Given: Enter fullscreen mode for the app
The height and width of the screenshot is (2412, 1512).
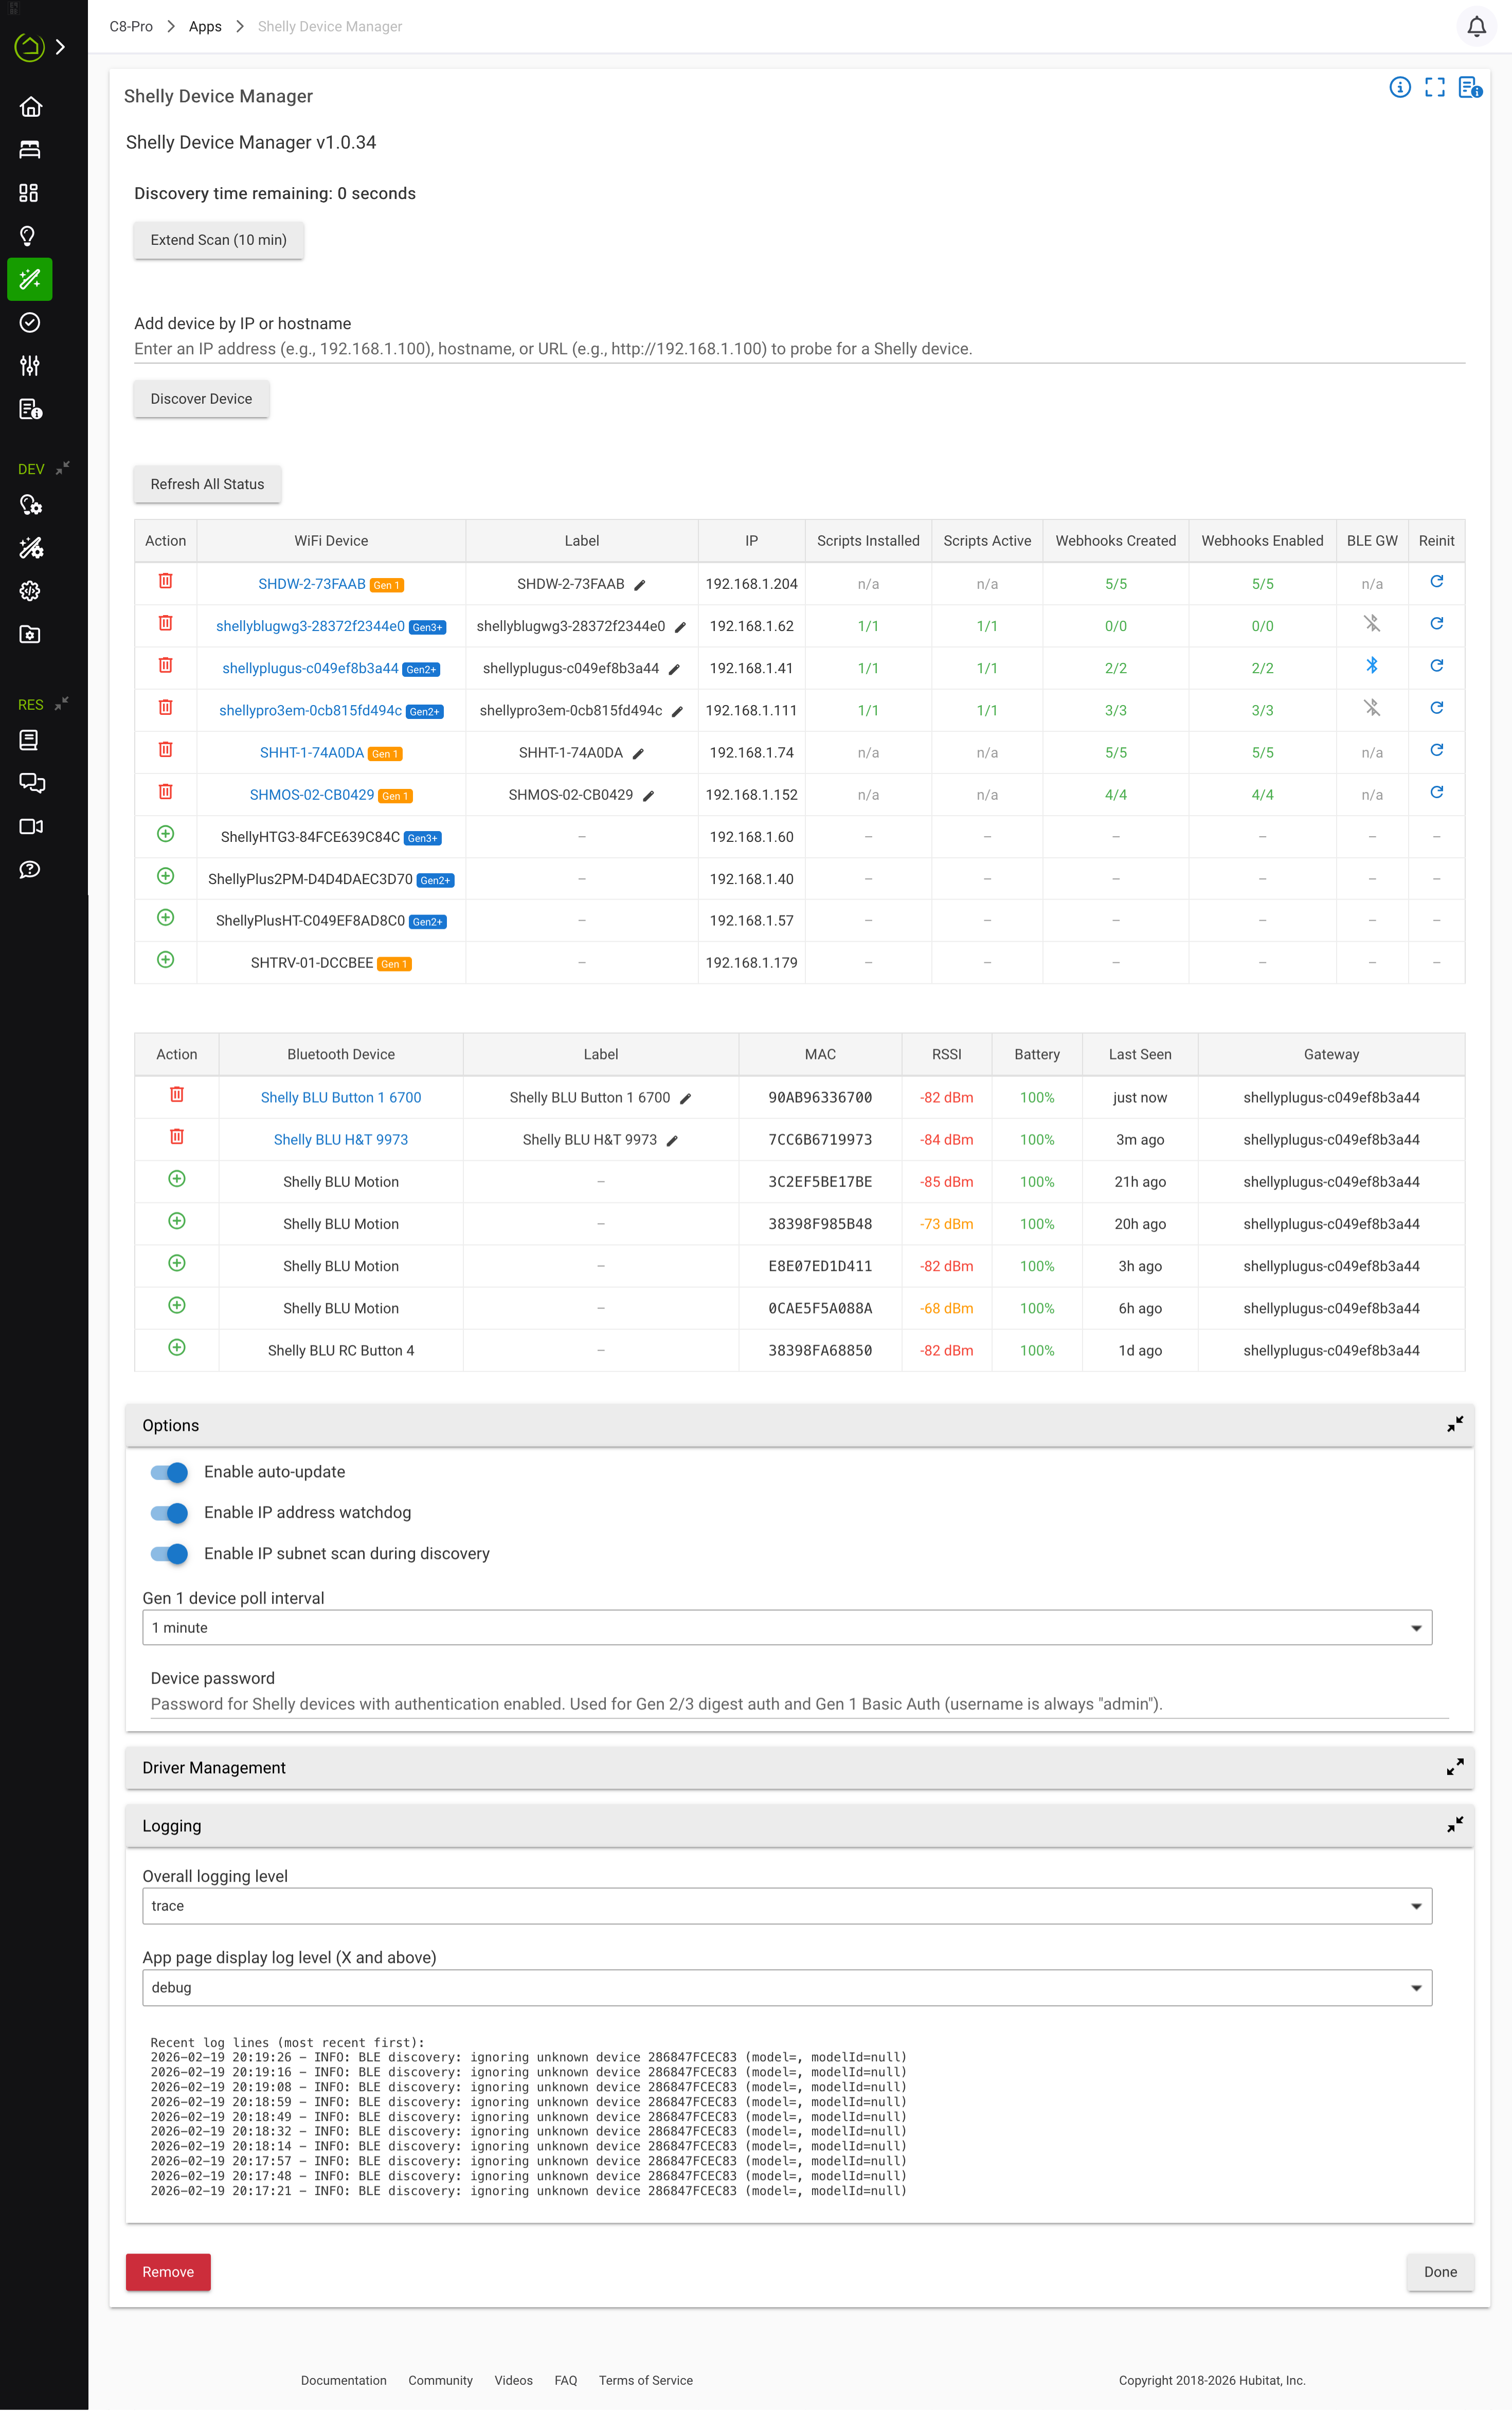Looking at the screenshot, I should [1434, 88].
